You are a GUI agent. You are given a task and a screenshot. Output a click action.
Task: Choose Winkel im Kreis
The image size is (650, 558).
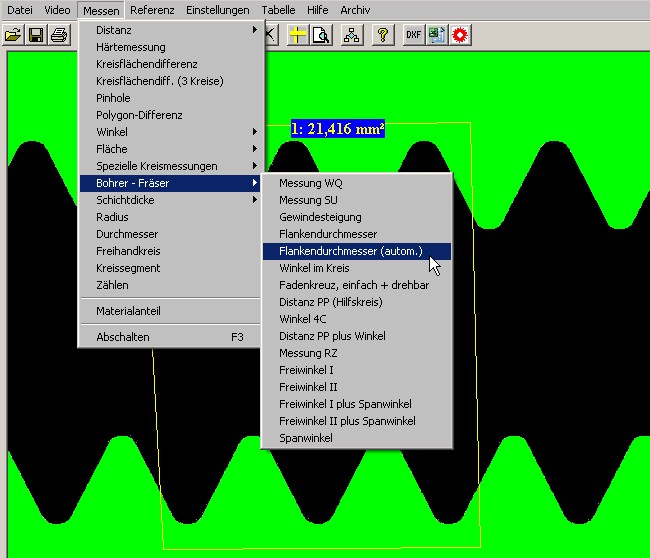357,268
